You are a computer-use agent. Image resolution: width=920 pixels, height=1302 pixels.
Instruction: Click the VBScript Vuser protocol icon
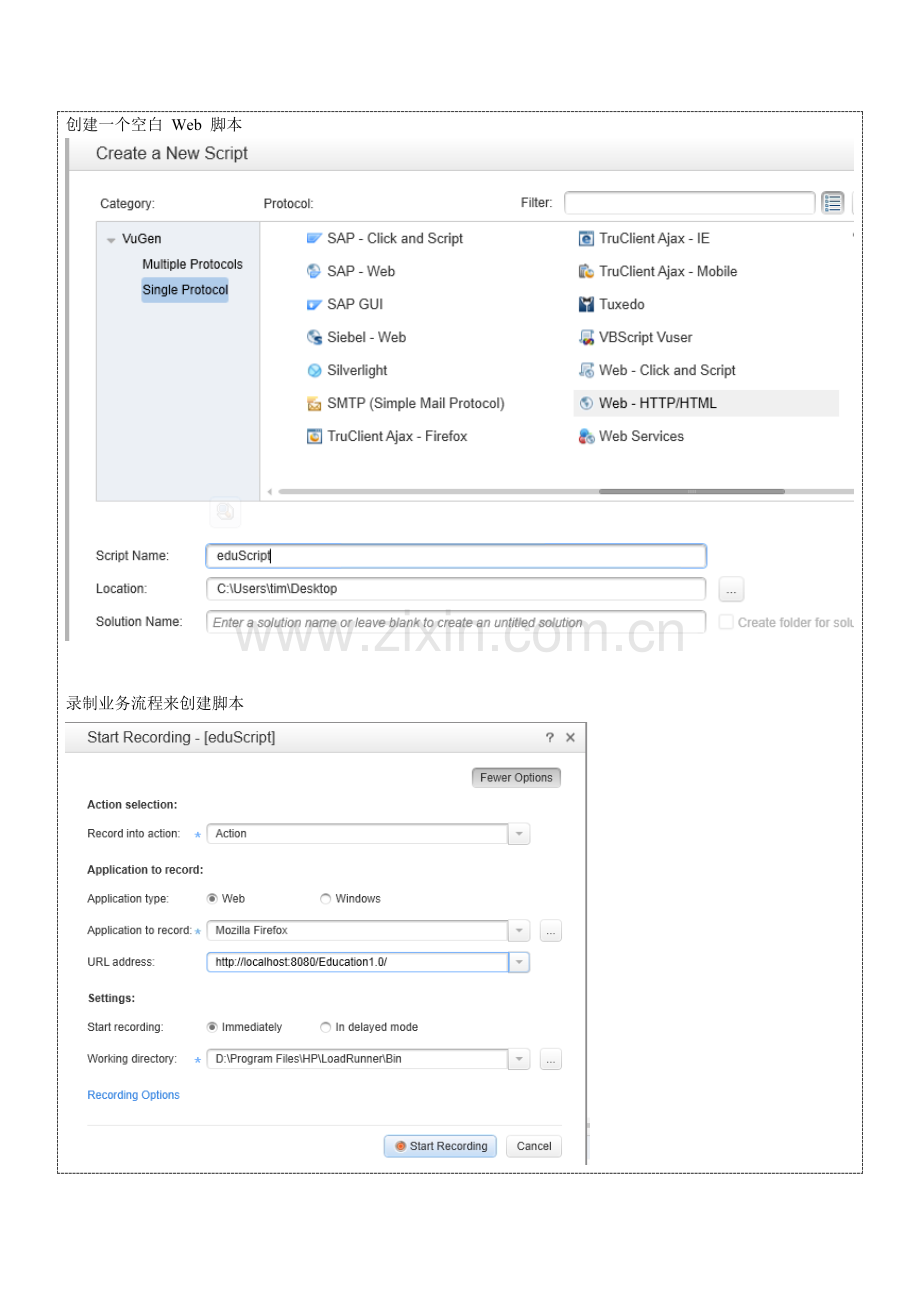[587, 337]
